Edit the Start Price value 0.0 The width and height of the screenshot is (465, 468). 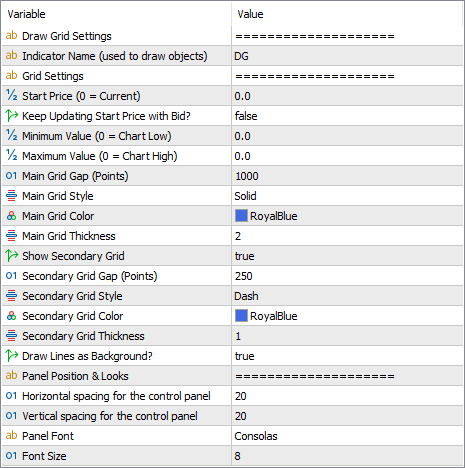click(x=347, y=96)
